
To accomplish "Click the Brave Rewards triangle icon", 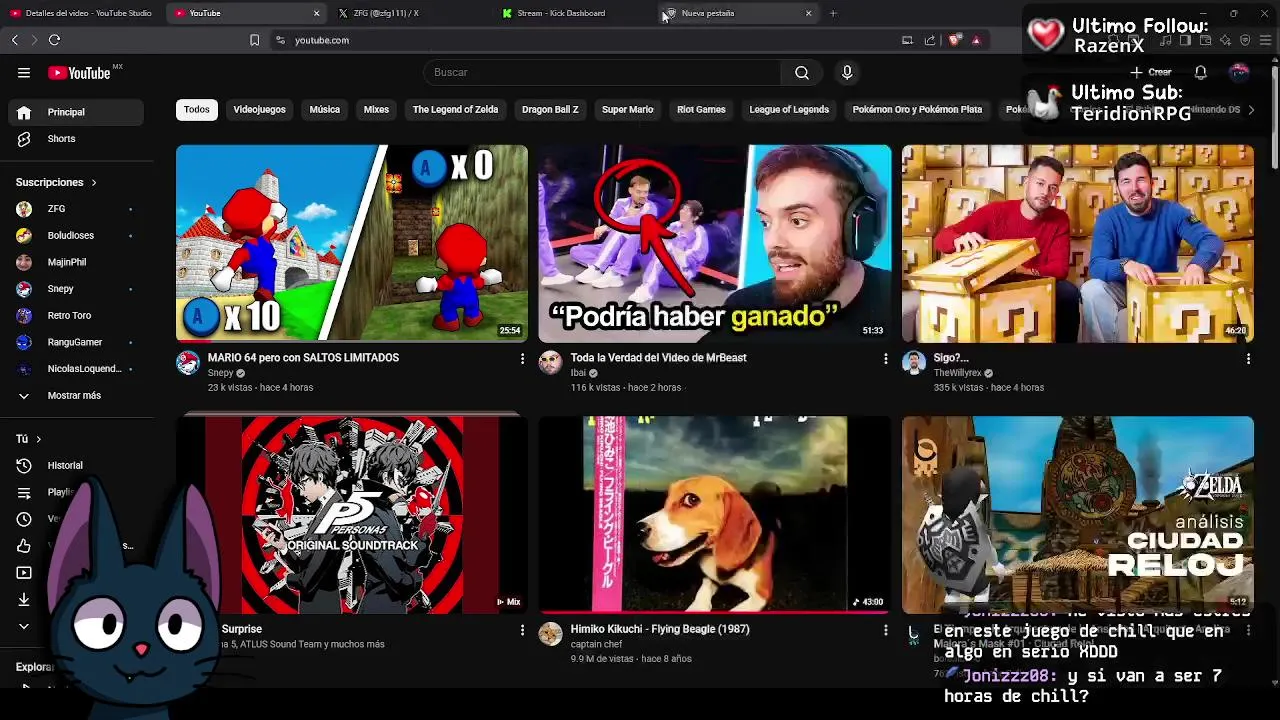I will [x=976, y=40].
